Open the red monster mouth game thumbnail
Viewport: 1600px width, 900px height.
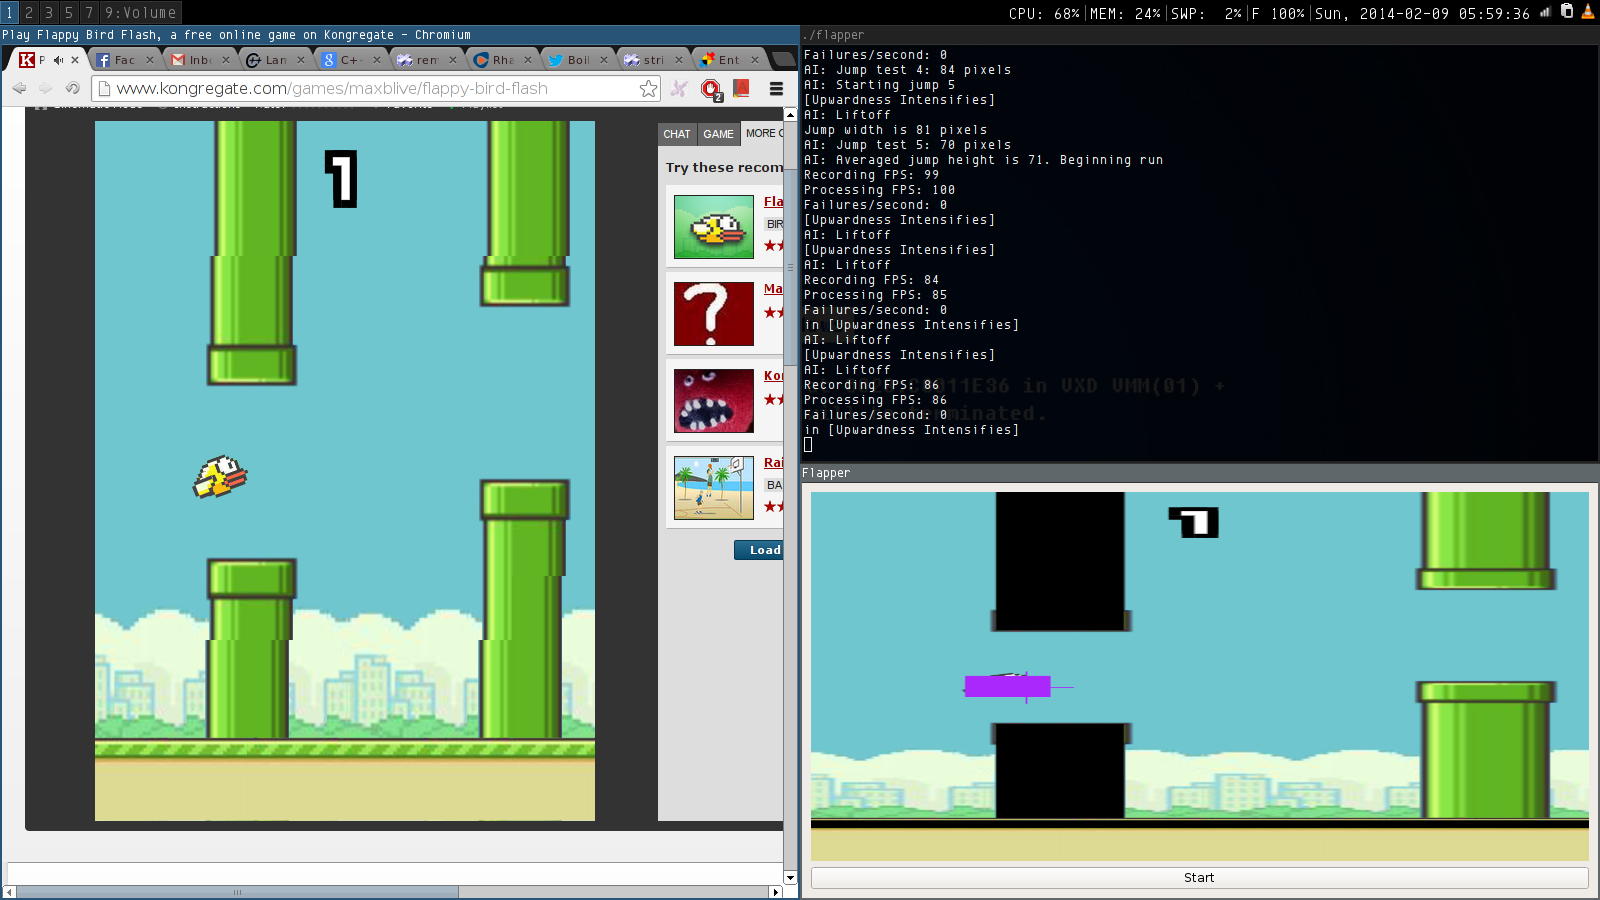tap(714, 401)
